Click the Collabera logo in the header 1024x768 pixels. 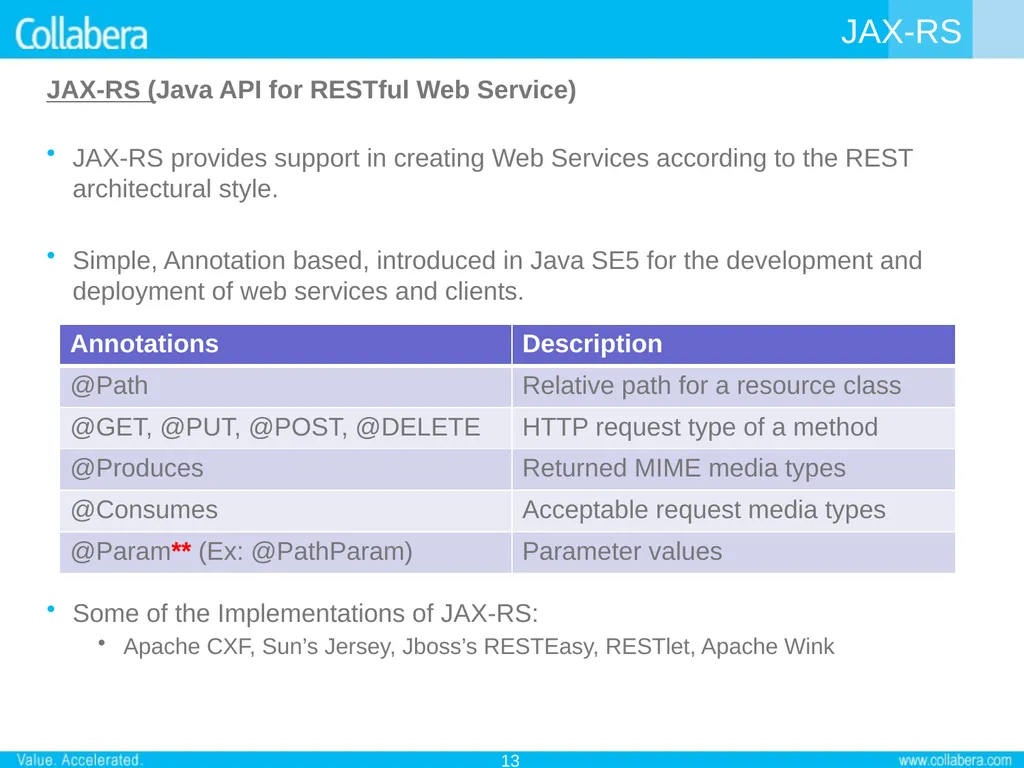tap(81, 34)
